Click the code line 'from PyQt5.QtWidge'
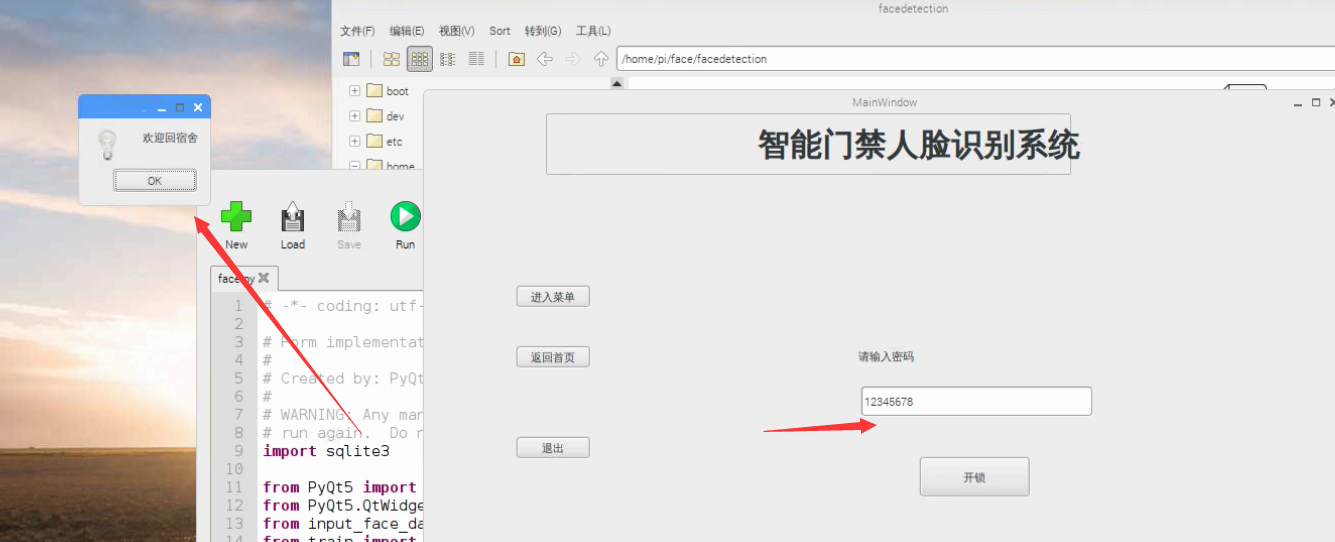Image resolution: width=1335 pixels, height=542 pixels. click(343, 505)
